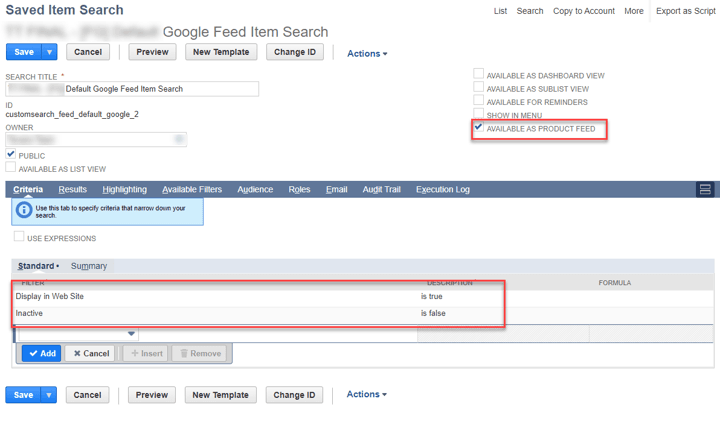The height and width of the screenshot is (422, 720).
Task: Click the Insert filter button
Action: tap(146, 354)
